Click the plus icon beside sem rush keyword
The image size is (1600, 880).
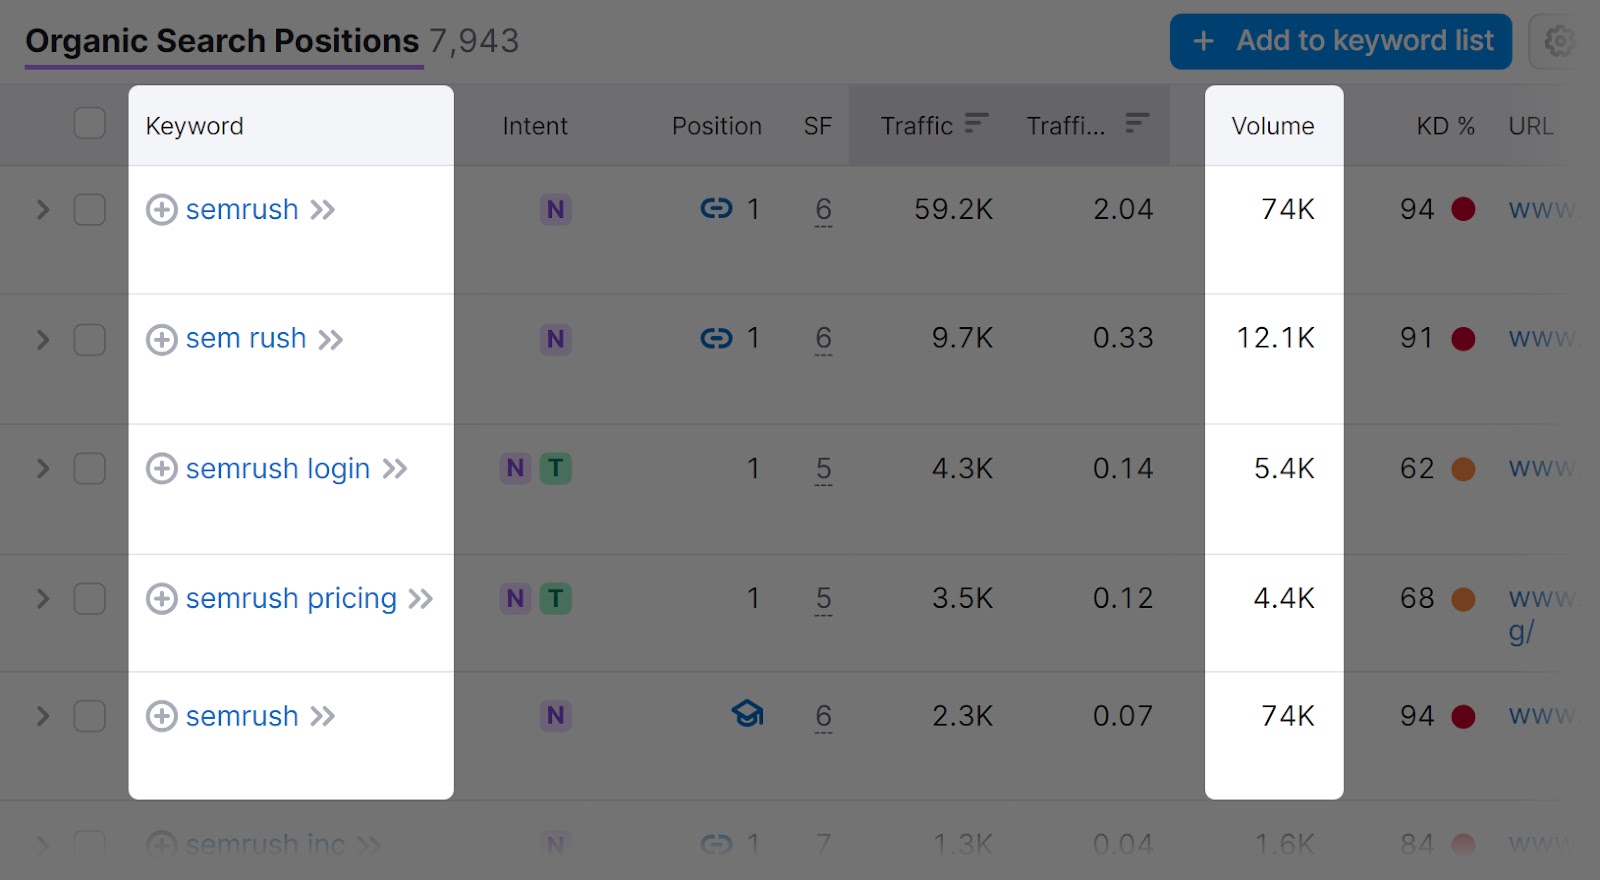[162, 340]
